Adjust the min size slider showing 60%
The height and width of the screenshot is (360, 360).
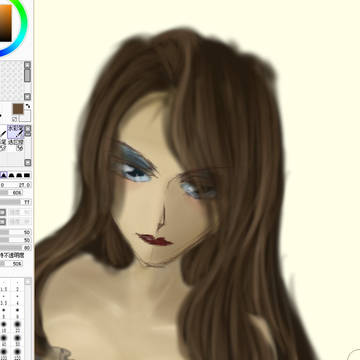click(x=11, y=193)
